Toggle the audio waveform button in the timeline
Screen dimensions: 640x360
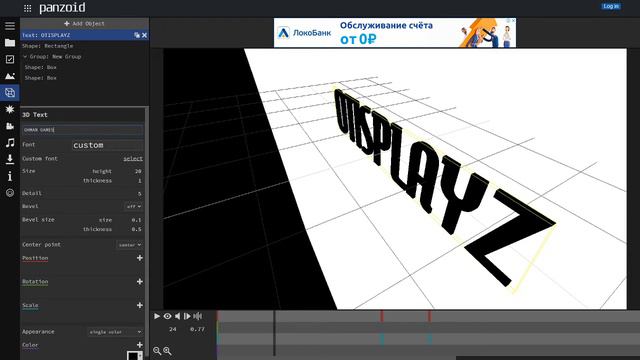pyautogui.click(x=198, y=316)
